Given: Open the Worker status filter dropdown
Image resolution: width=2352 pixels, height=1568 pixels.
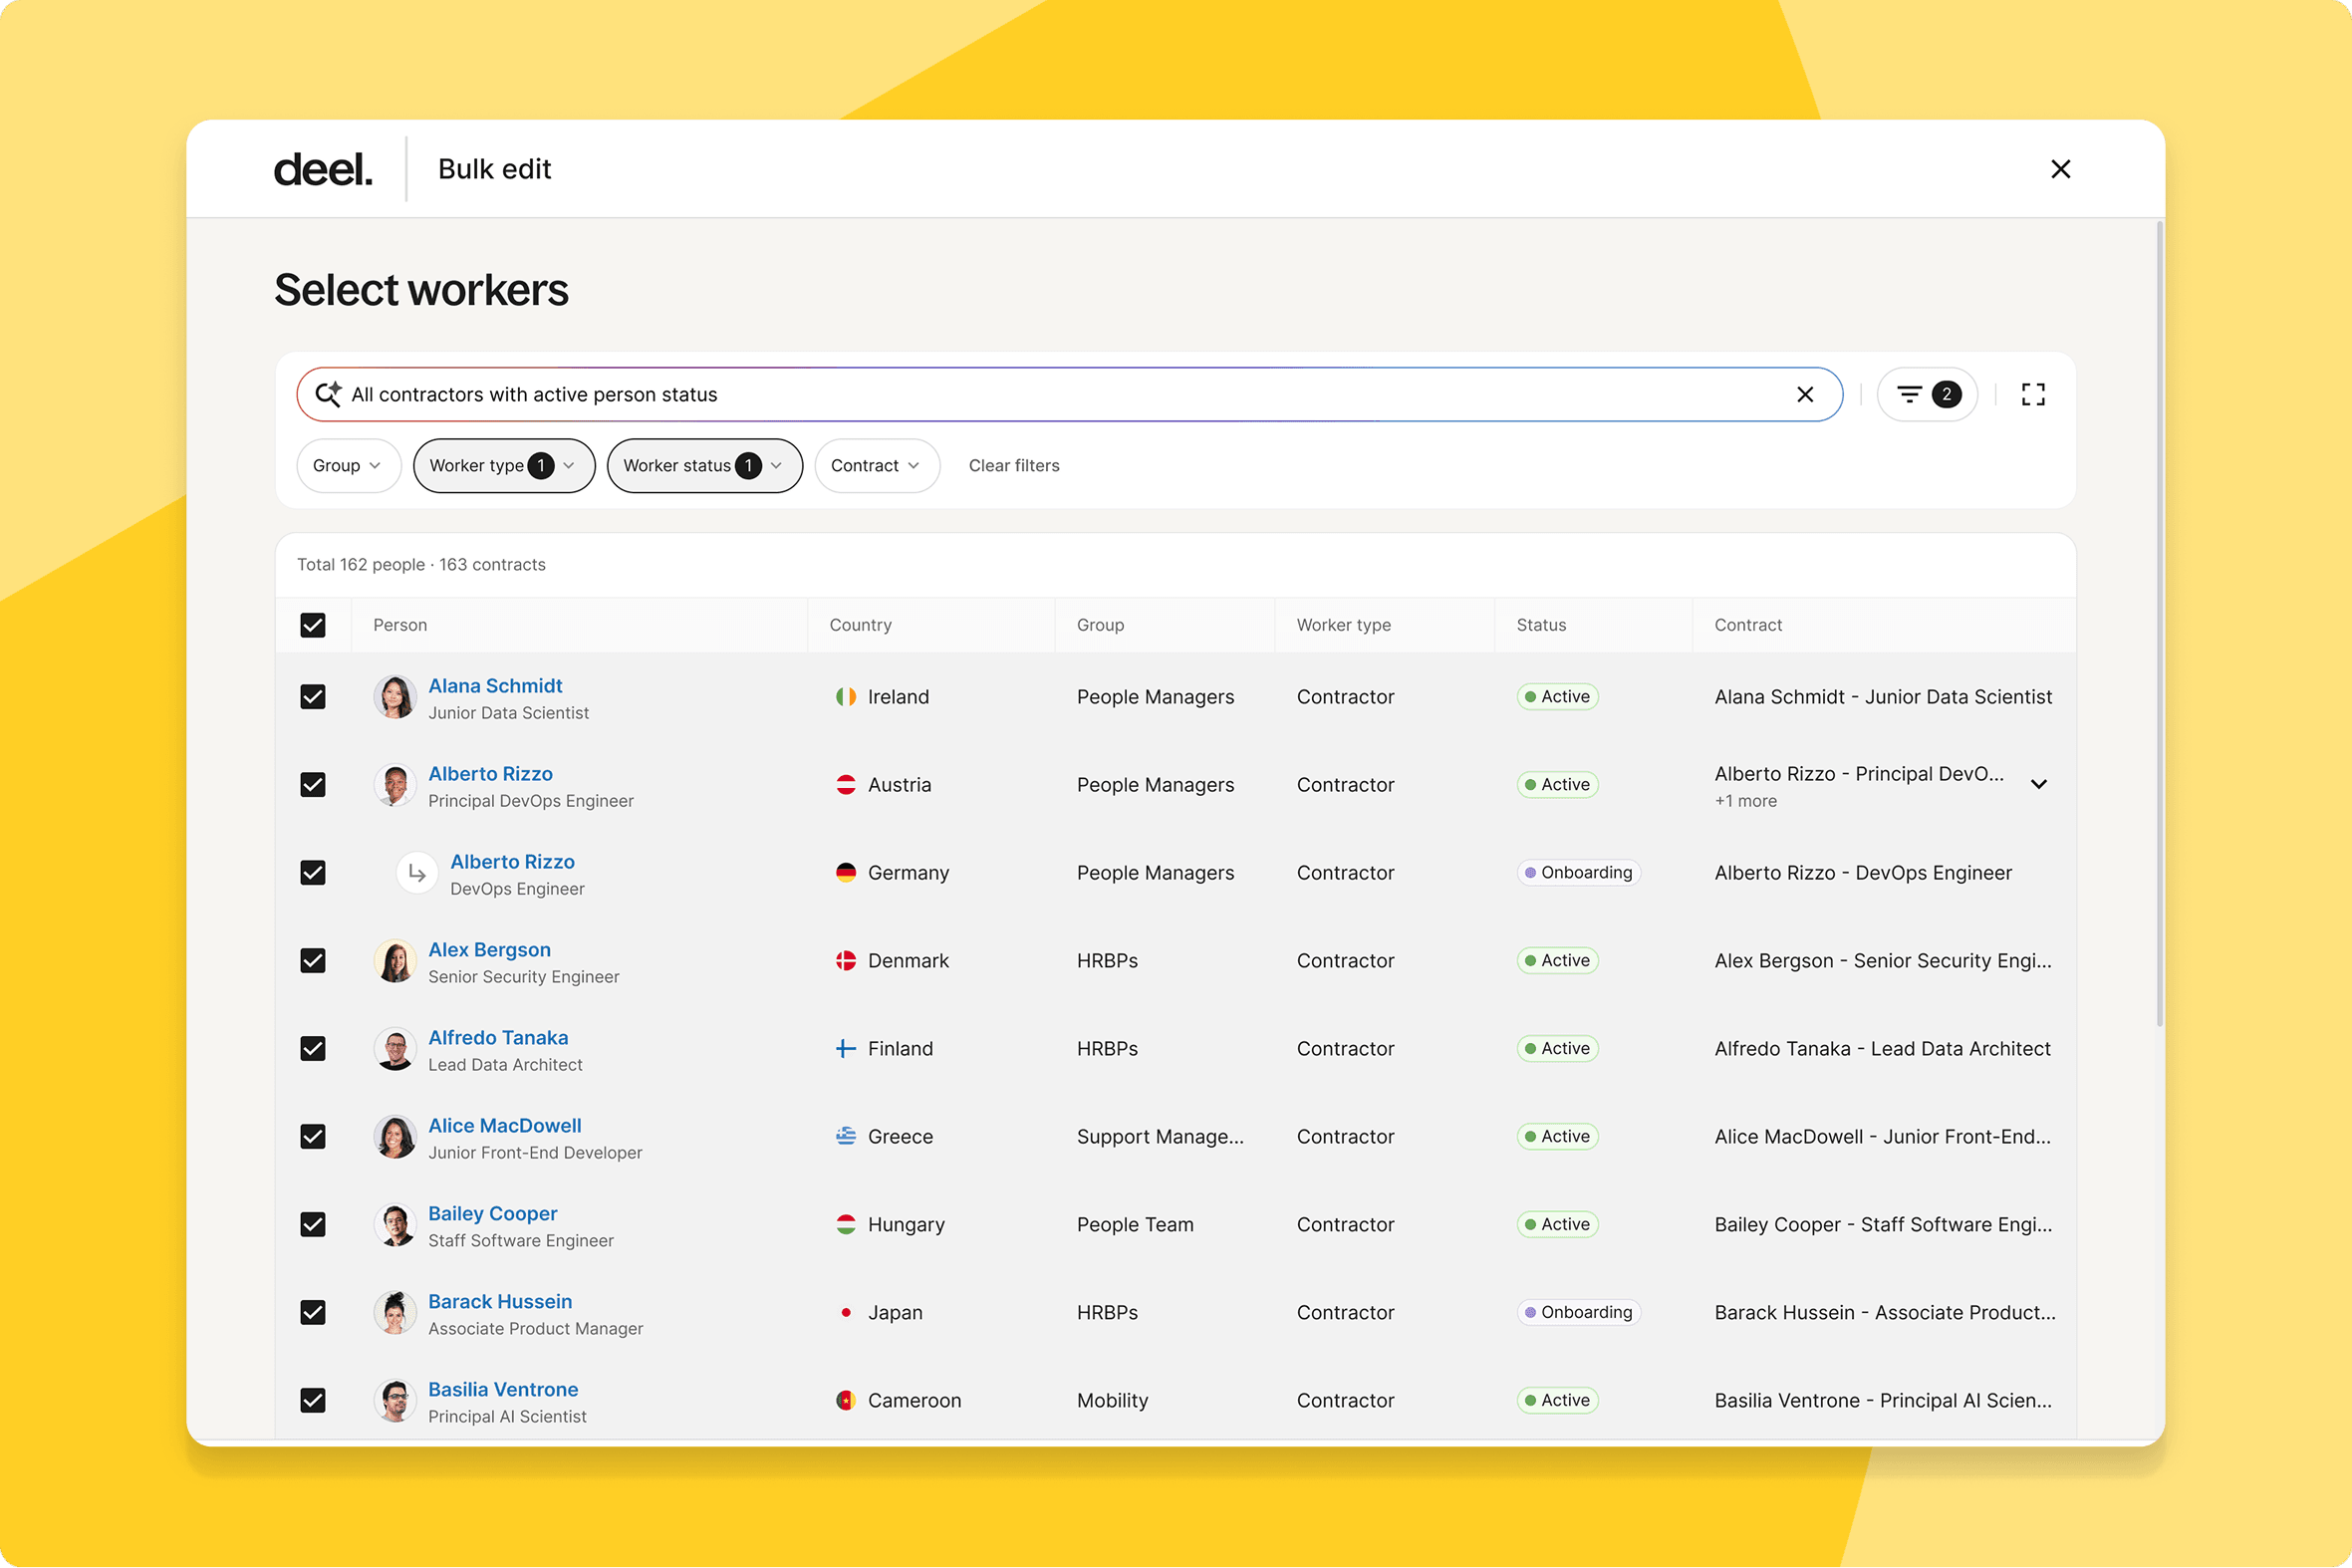Looking at the screenshot, I should [x=704, y=466].
